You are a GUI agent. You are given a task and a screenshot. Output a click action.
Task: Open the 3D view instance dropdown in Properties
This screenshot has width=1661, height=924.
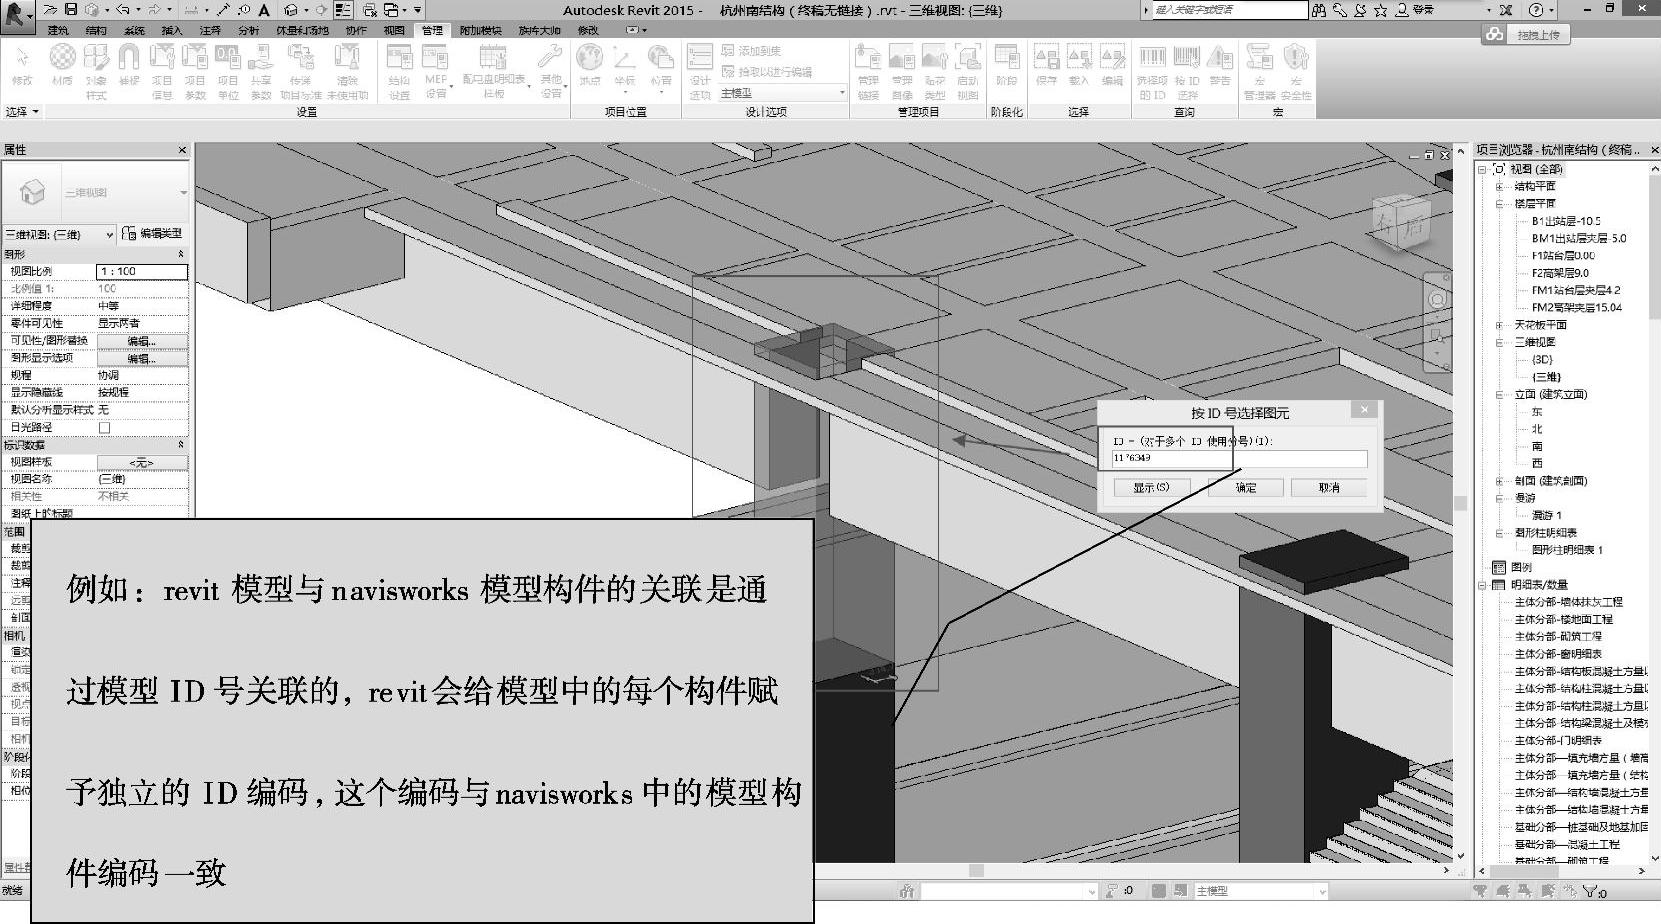(109, 234)
